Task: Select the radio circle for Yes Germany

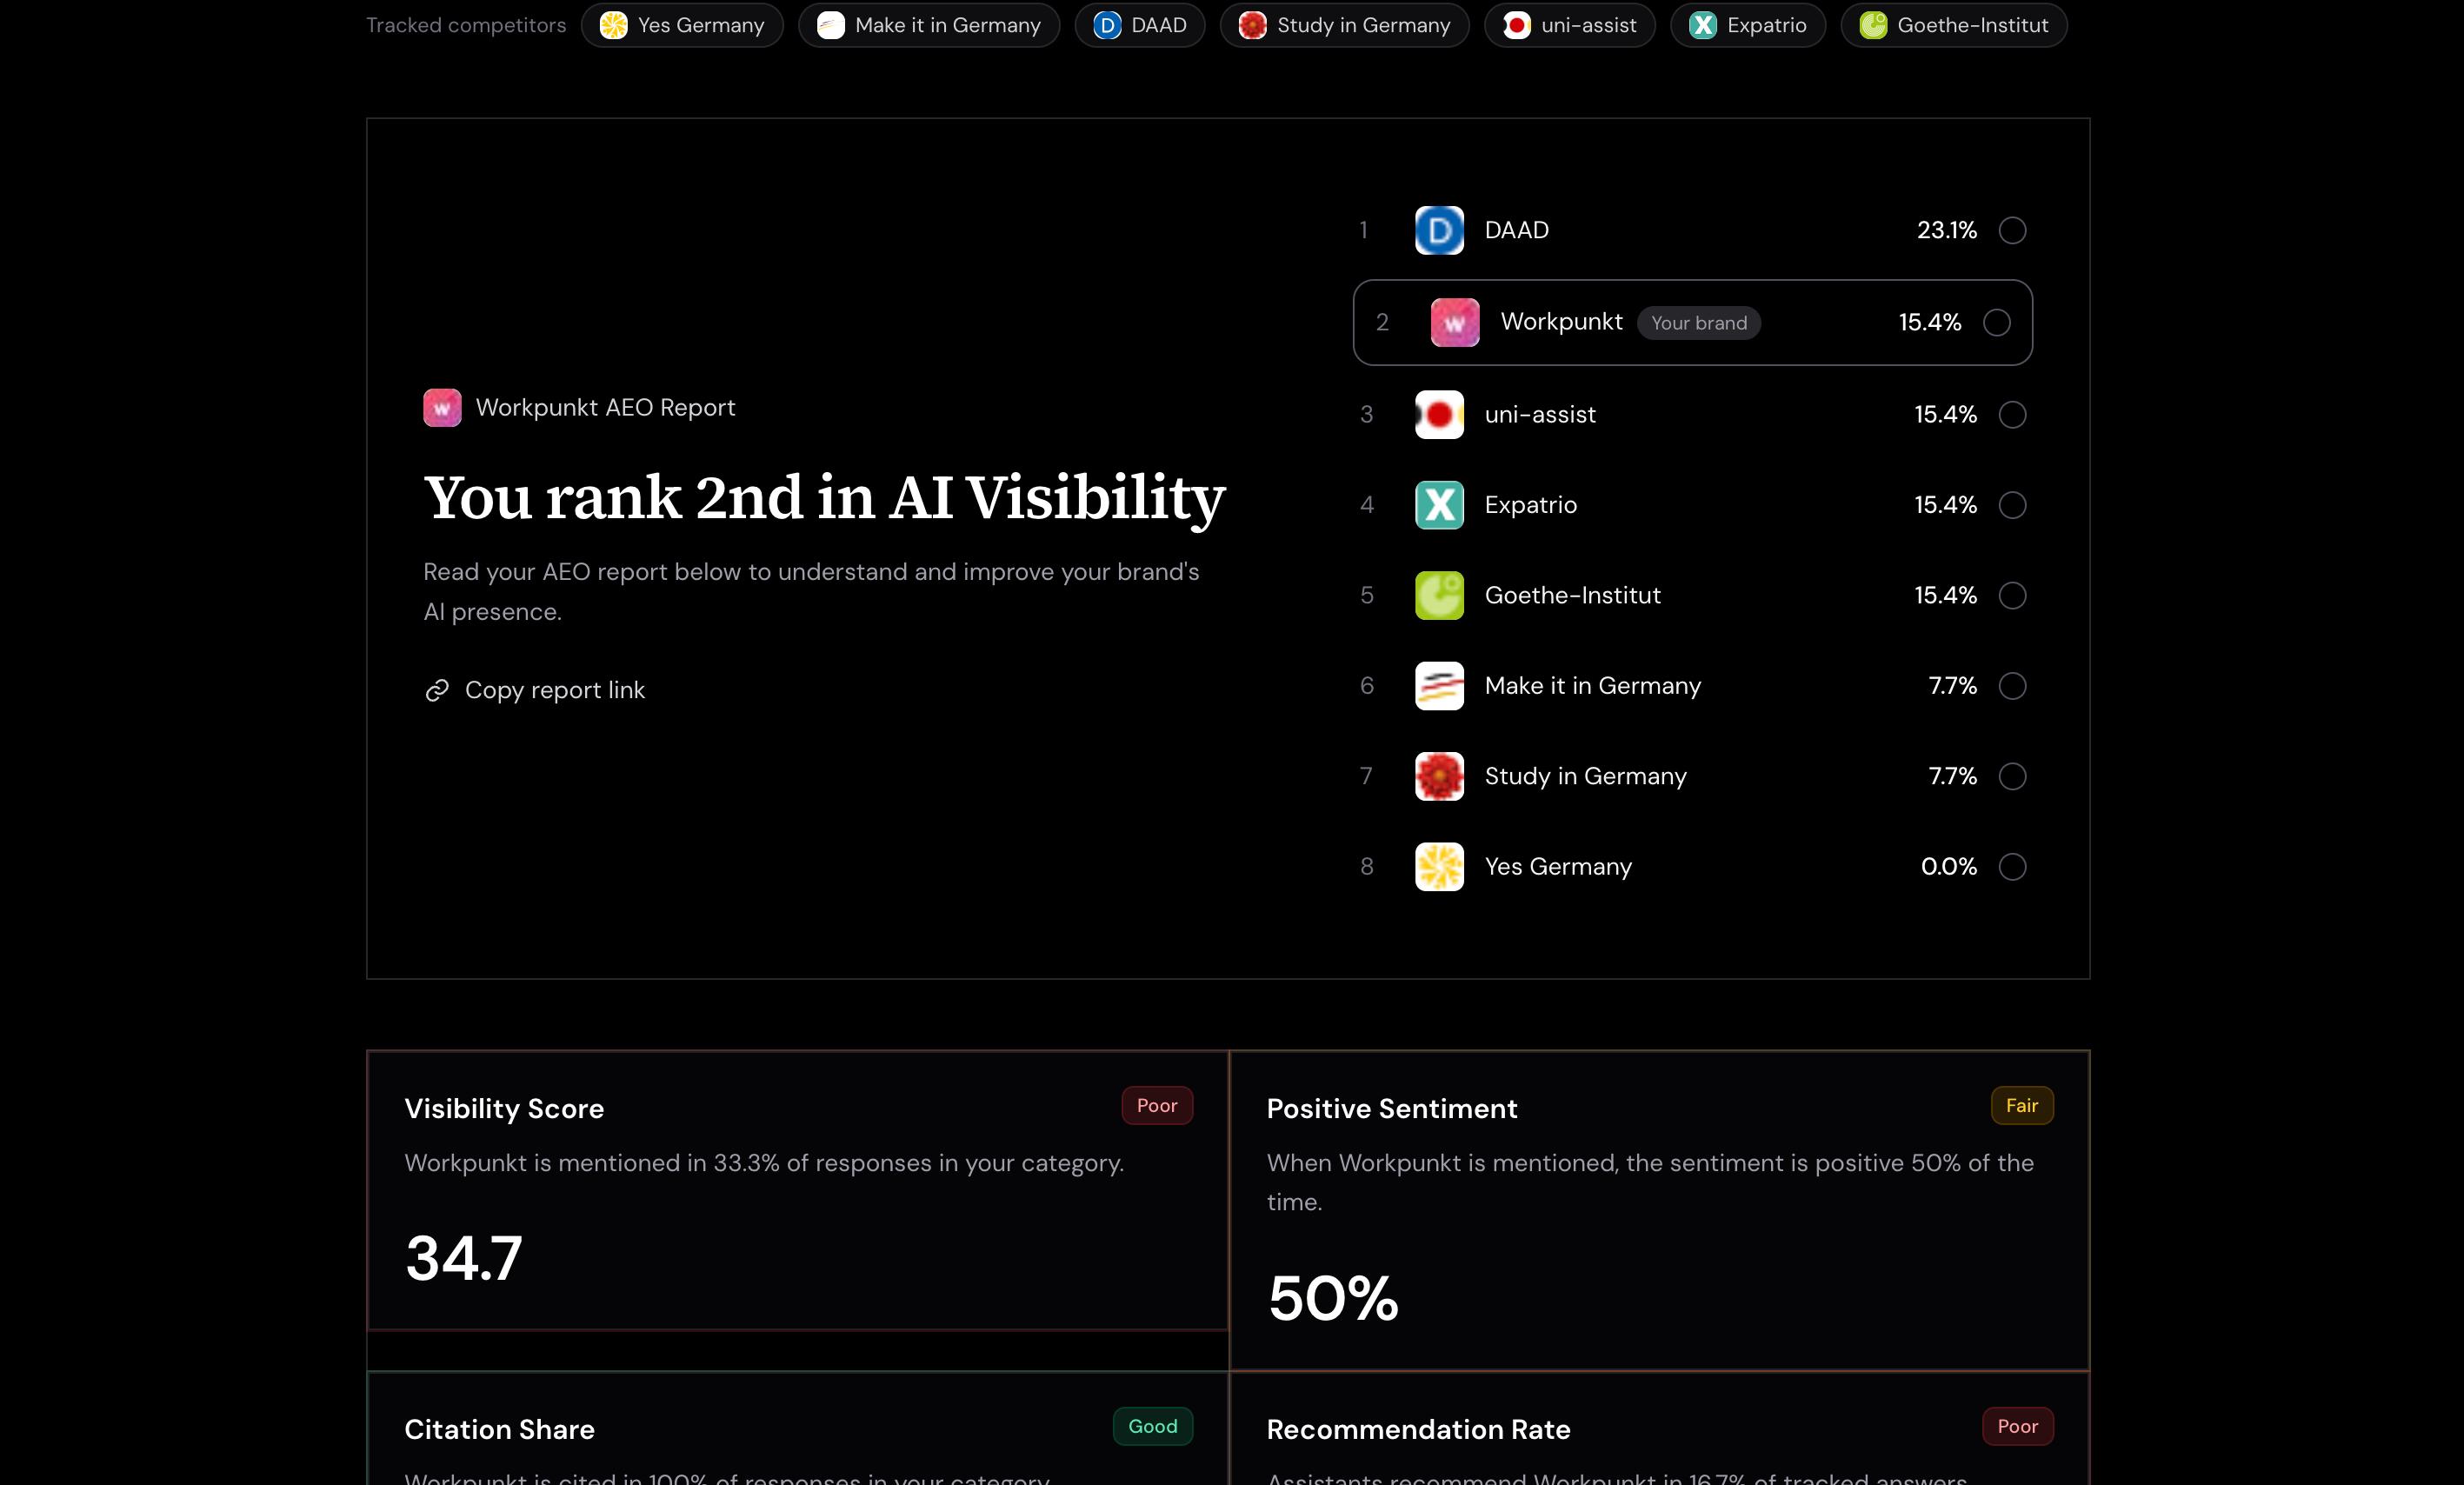Action: click(x=2012, y=866)
